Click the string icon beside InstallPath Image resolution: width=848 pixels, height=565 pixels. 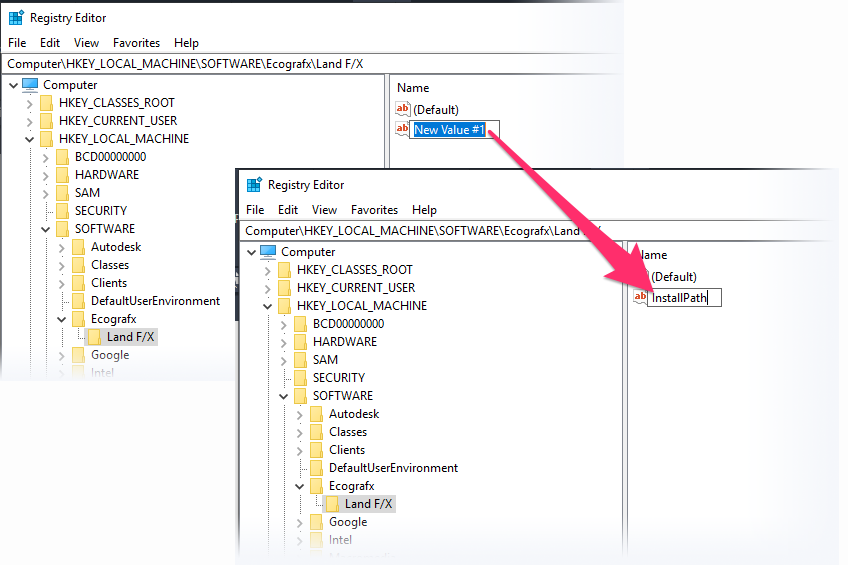640,298
